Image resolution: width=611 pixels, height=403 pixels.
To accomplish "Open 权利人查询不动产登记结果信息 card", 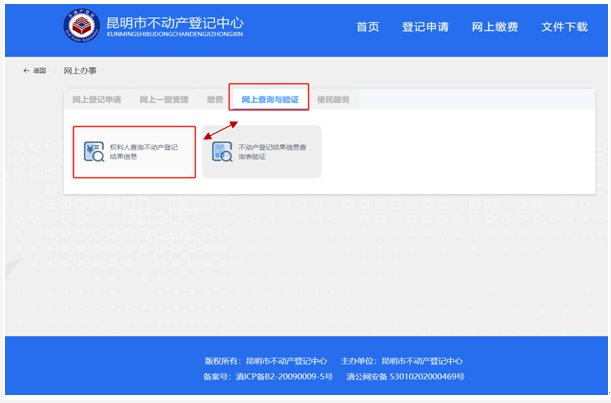I will (133, 151).
